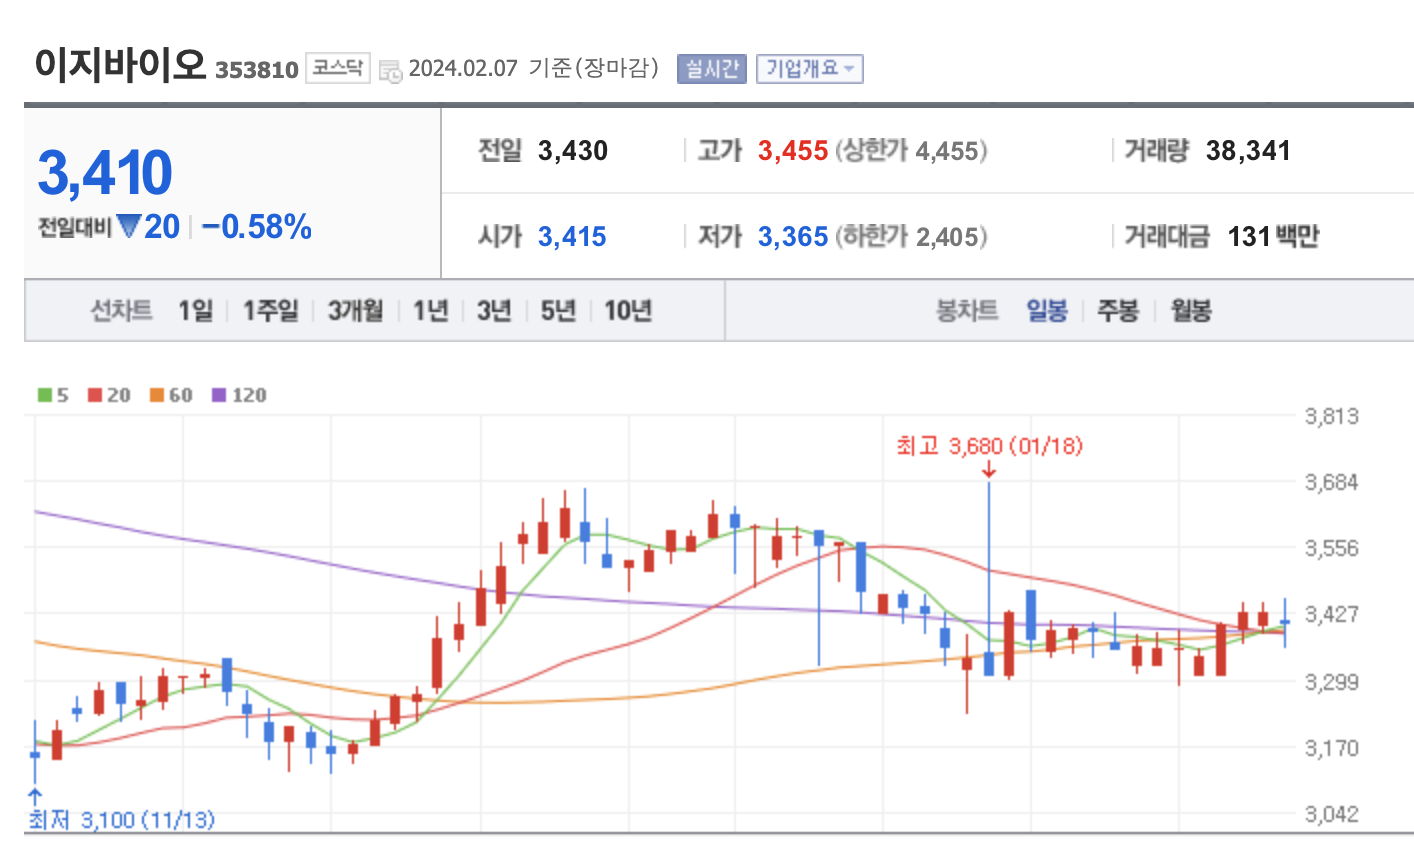The width and height of the screenshot is (1414, 842).
Task: Click the 거래대금 value 131 백만
Action: pos(1273,237)
